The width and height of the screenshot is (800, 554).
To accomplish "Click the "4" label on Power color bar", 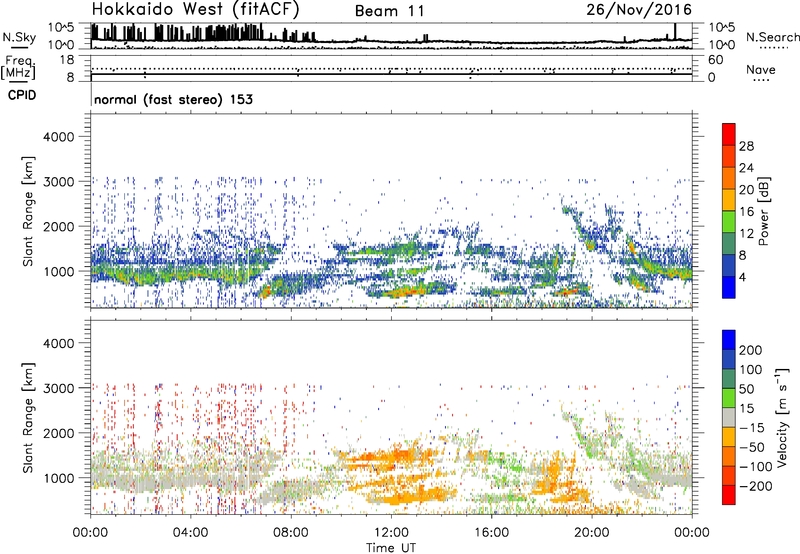I will click(743, 277).
